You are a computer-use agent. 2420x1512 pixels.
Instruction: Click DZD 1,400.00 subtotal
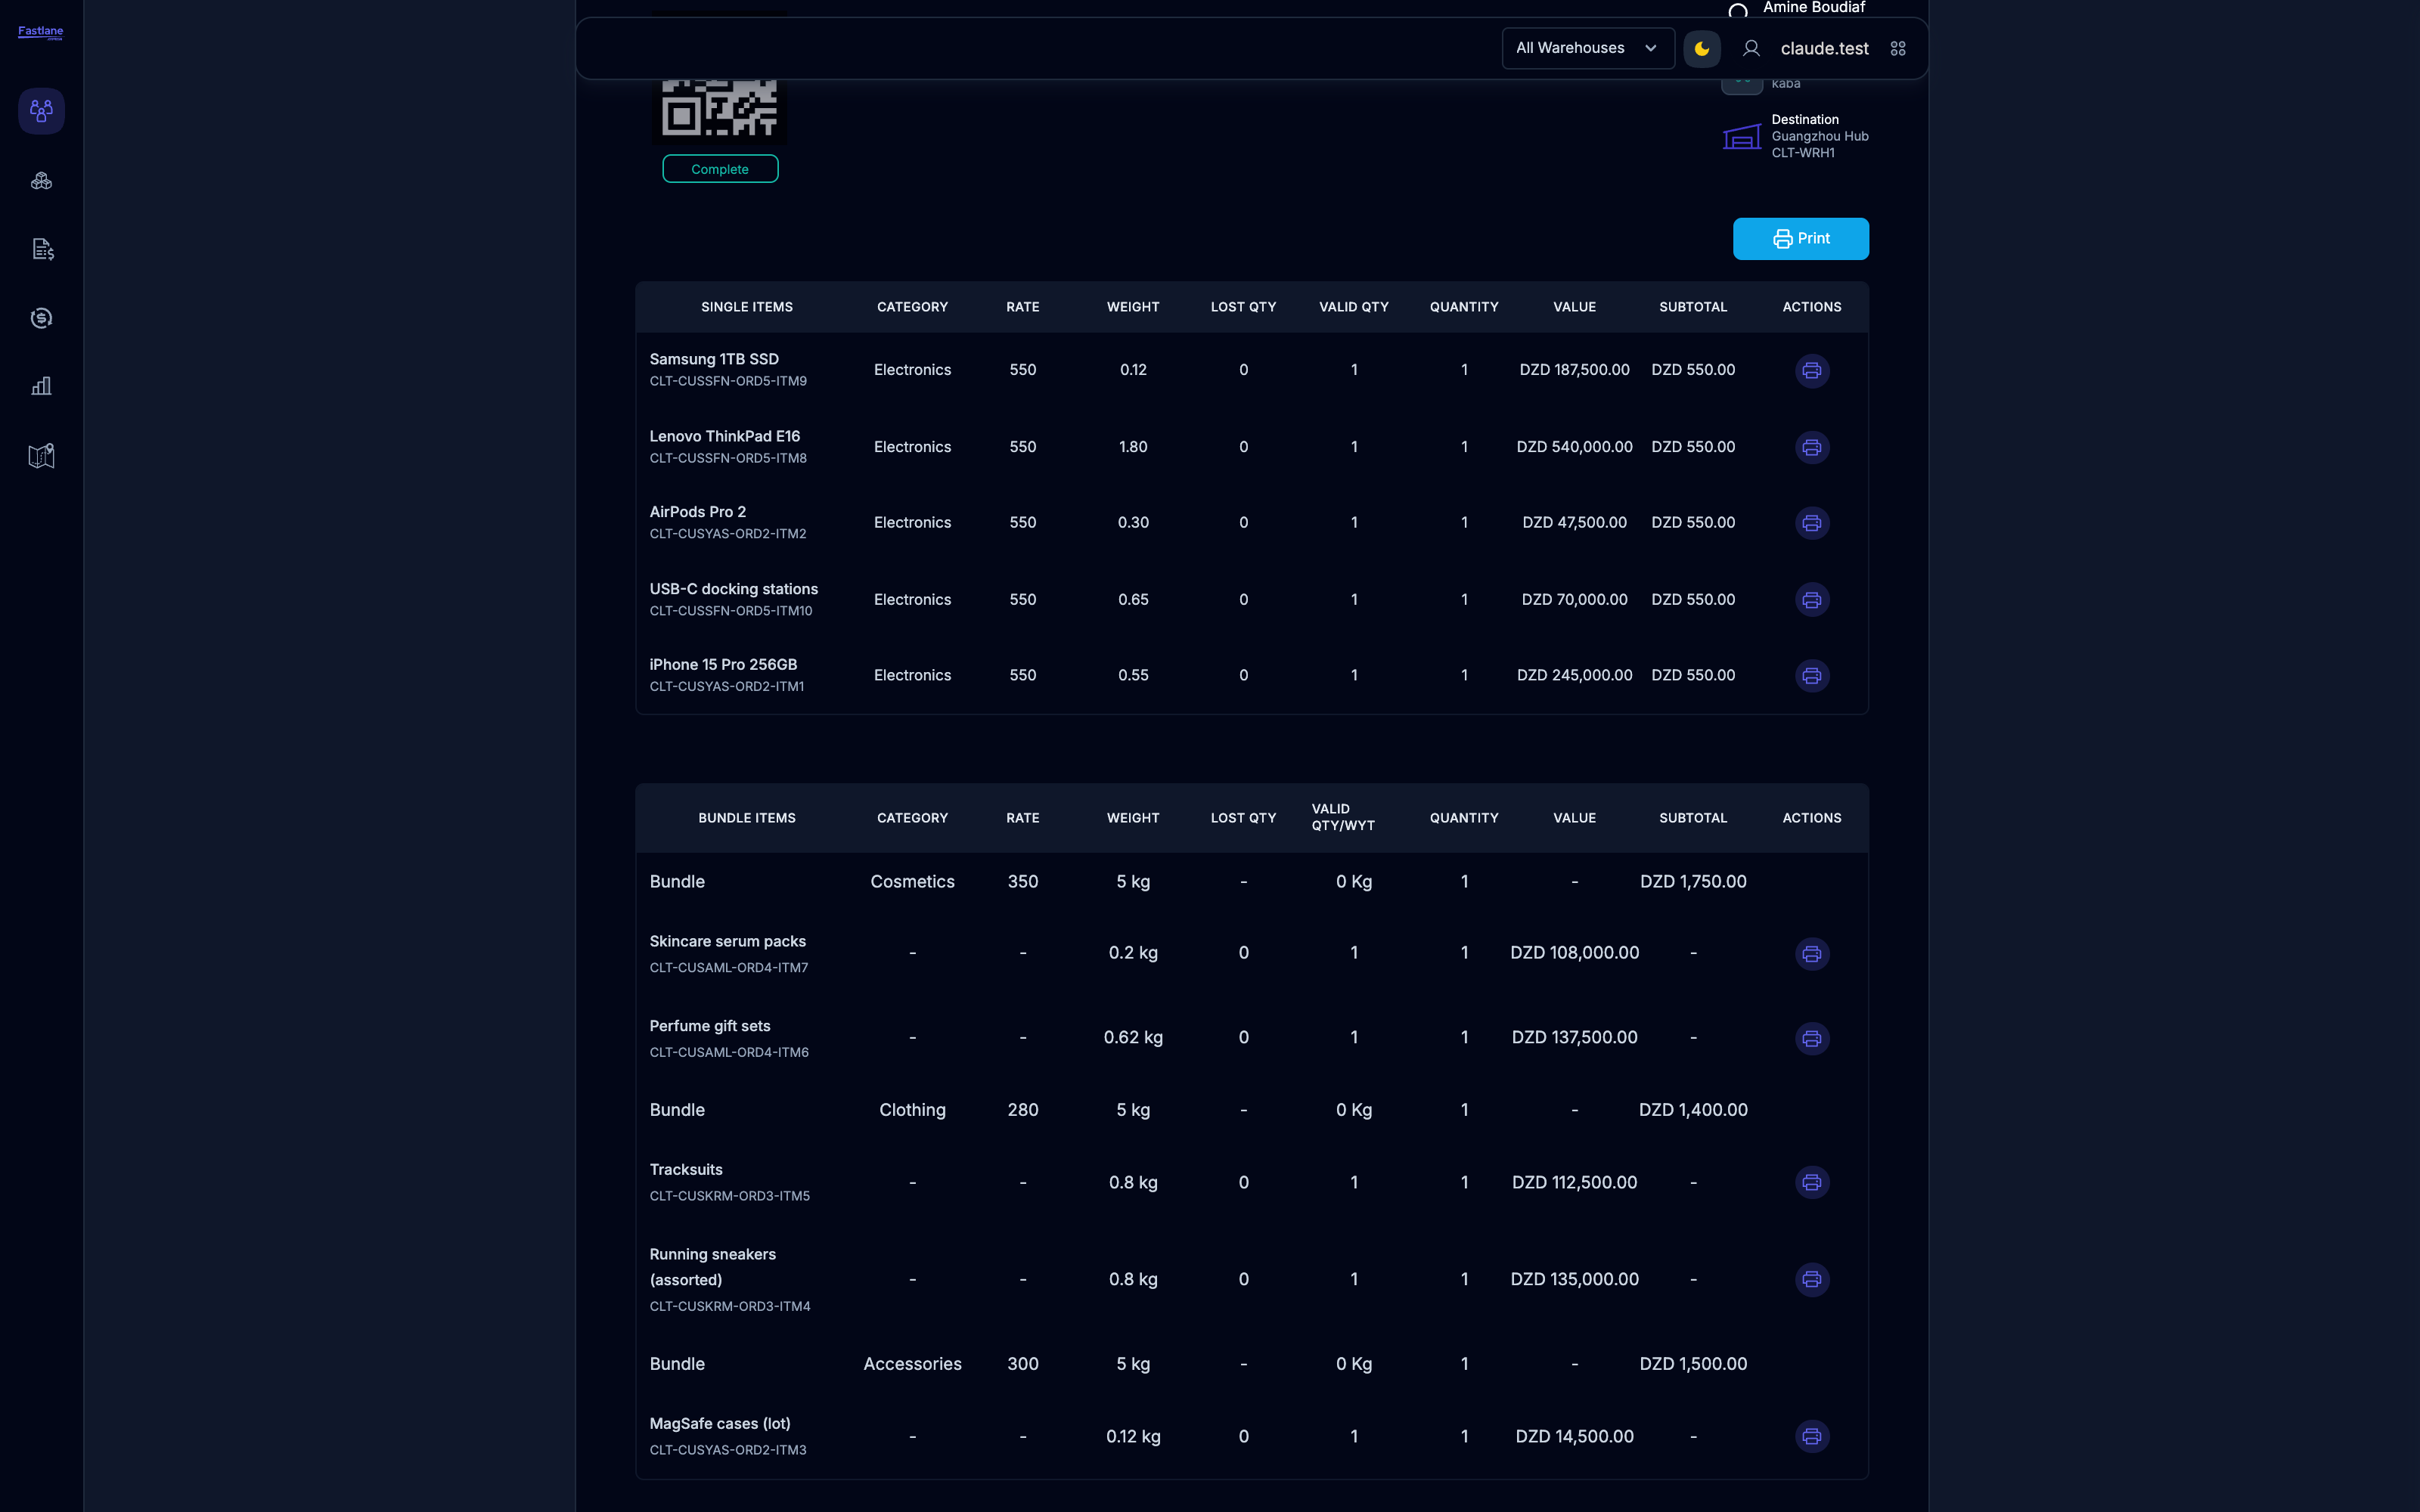tap(1693, 1110)
